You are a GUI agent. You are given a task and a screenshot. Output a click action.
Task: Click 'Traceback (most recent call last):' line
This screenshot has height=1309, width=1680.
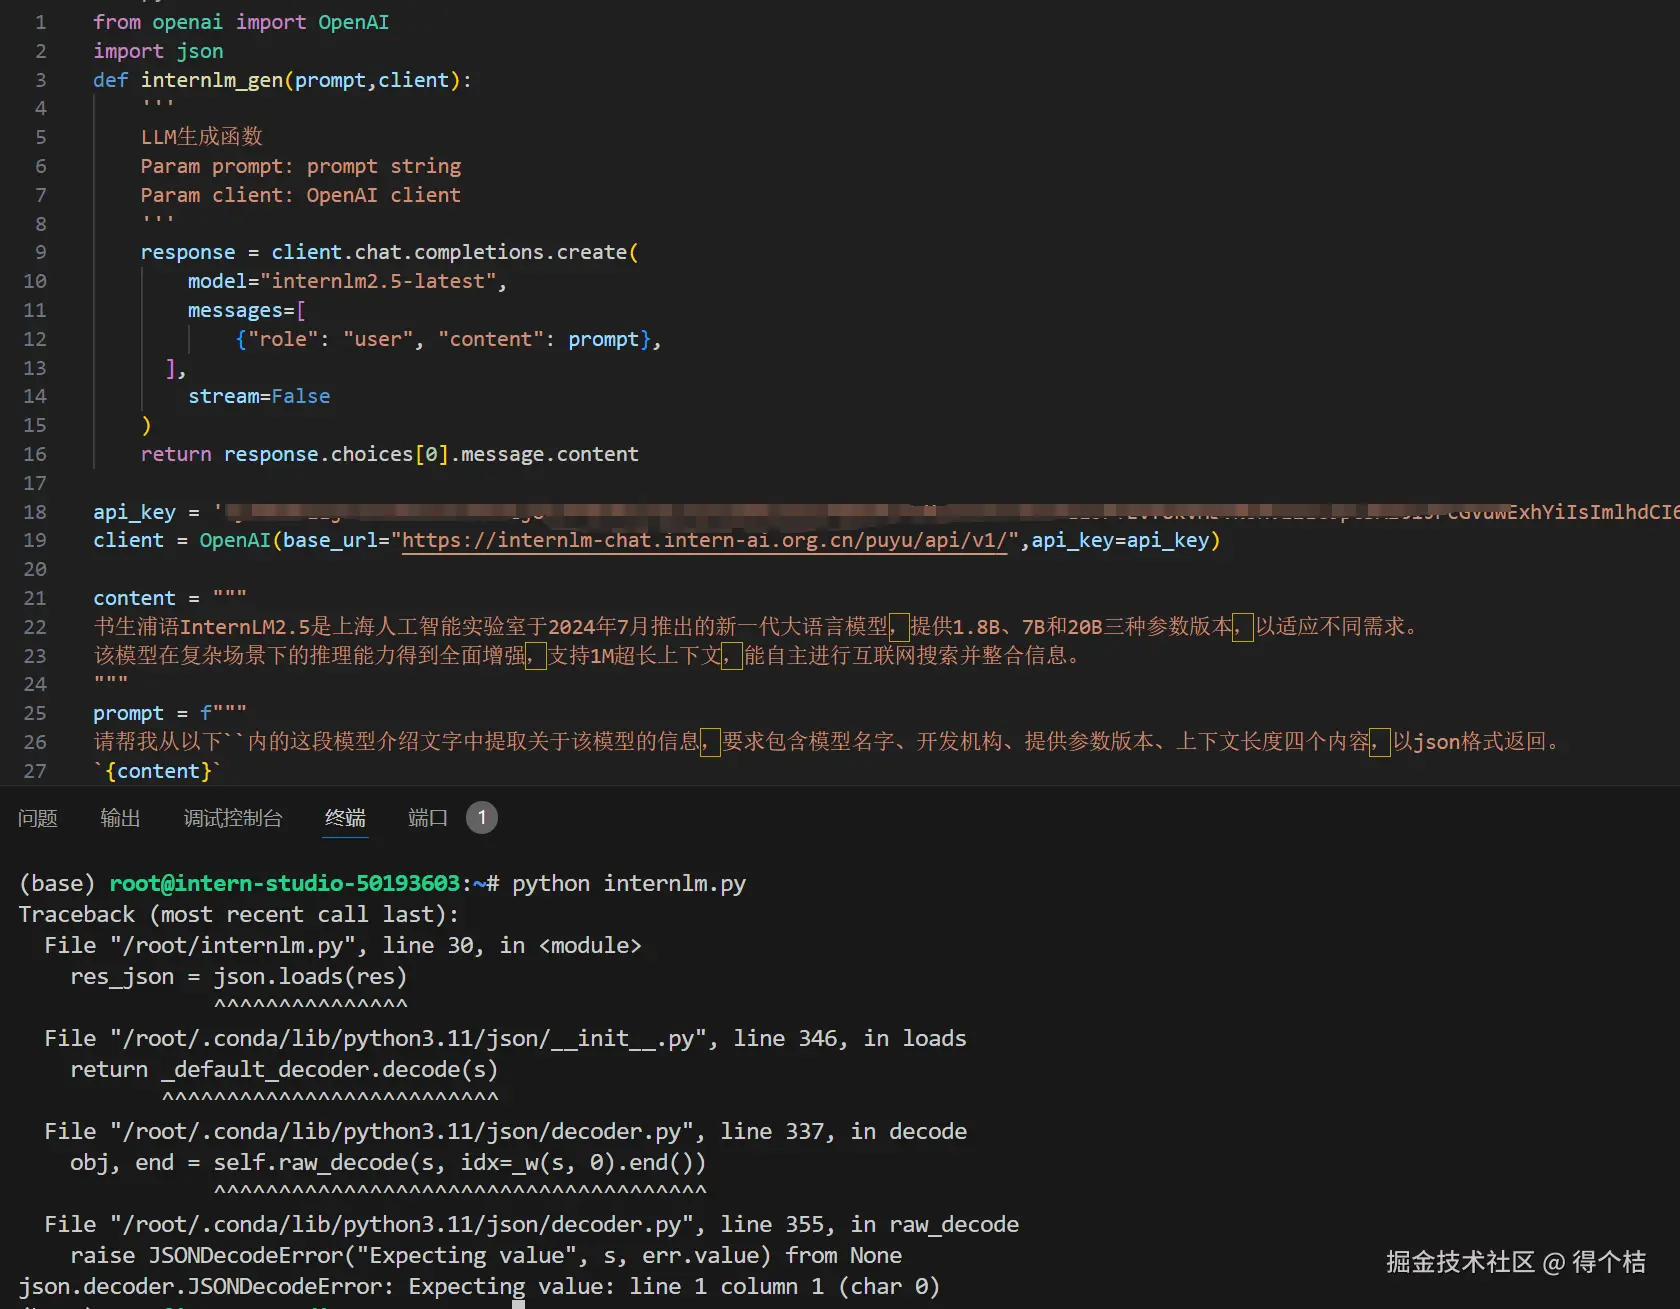pyautogui.click(x=239, y=915)
